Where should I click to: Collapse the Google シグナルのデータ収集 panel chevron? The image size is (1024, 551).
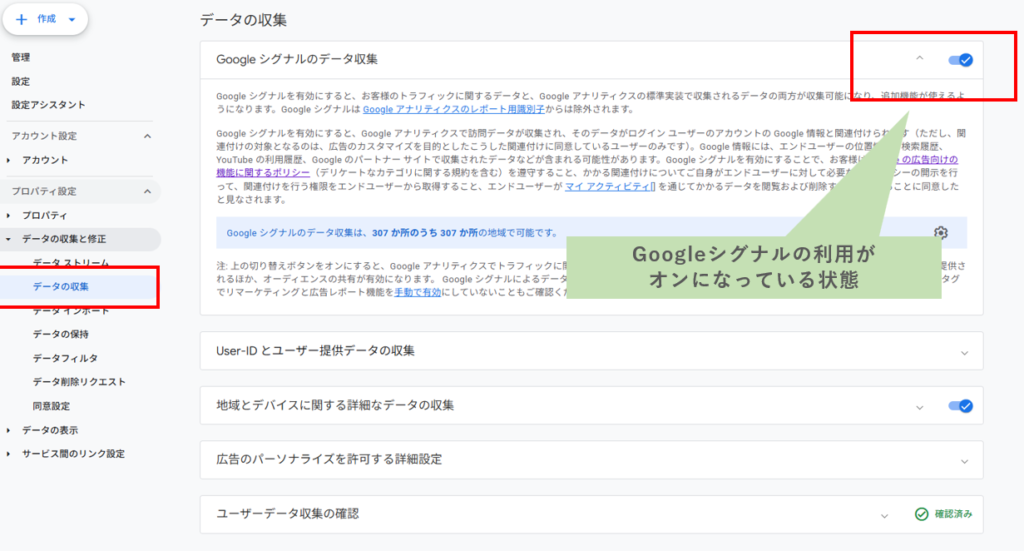click(919, 59)
